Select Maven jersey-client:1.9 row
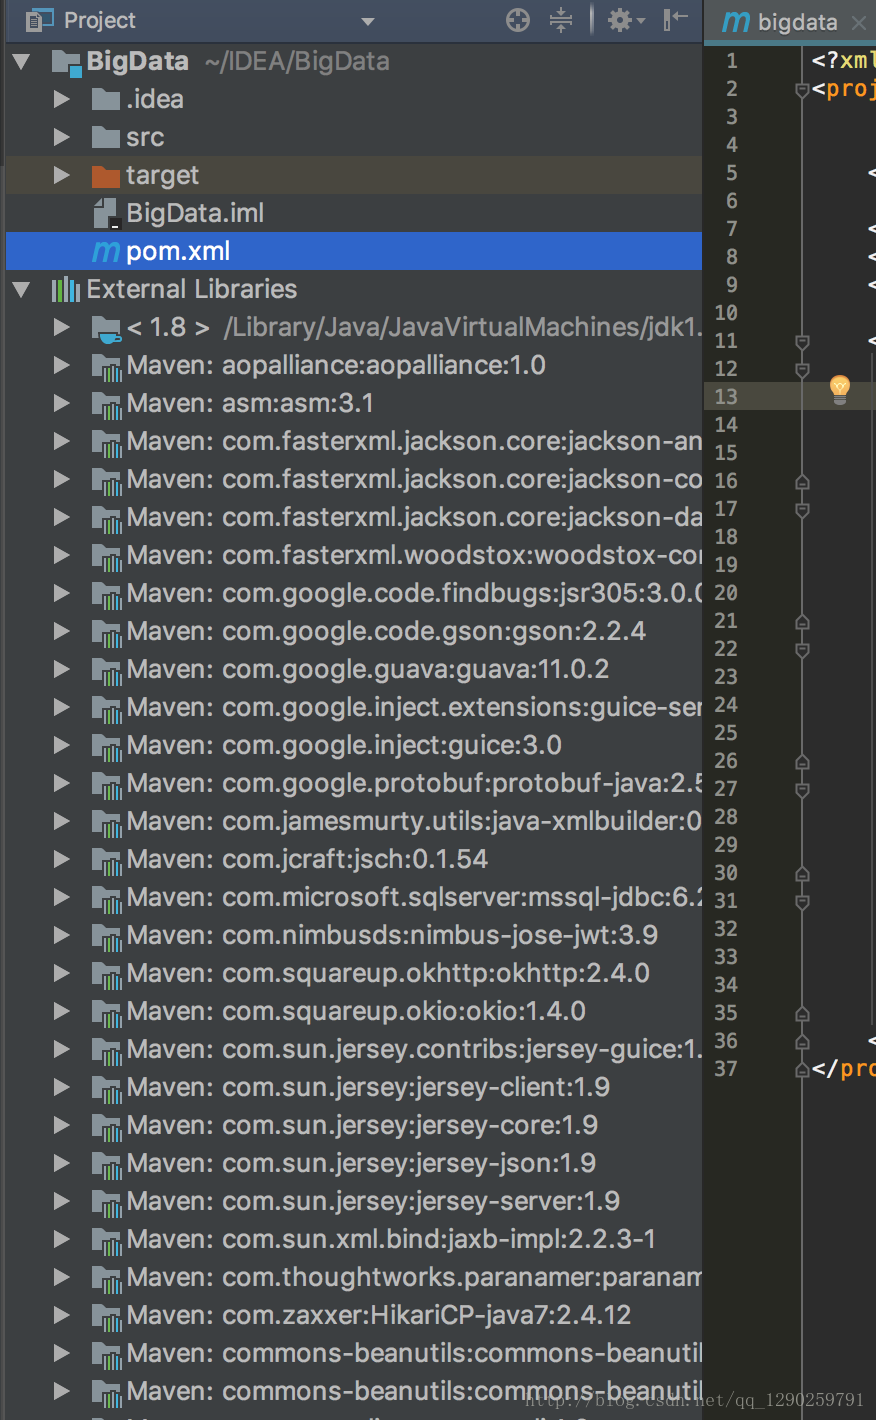 coord(354,1087)
